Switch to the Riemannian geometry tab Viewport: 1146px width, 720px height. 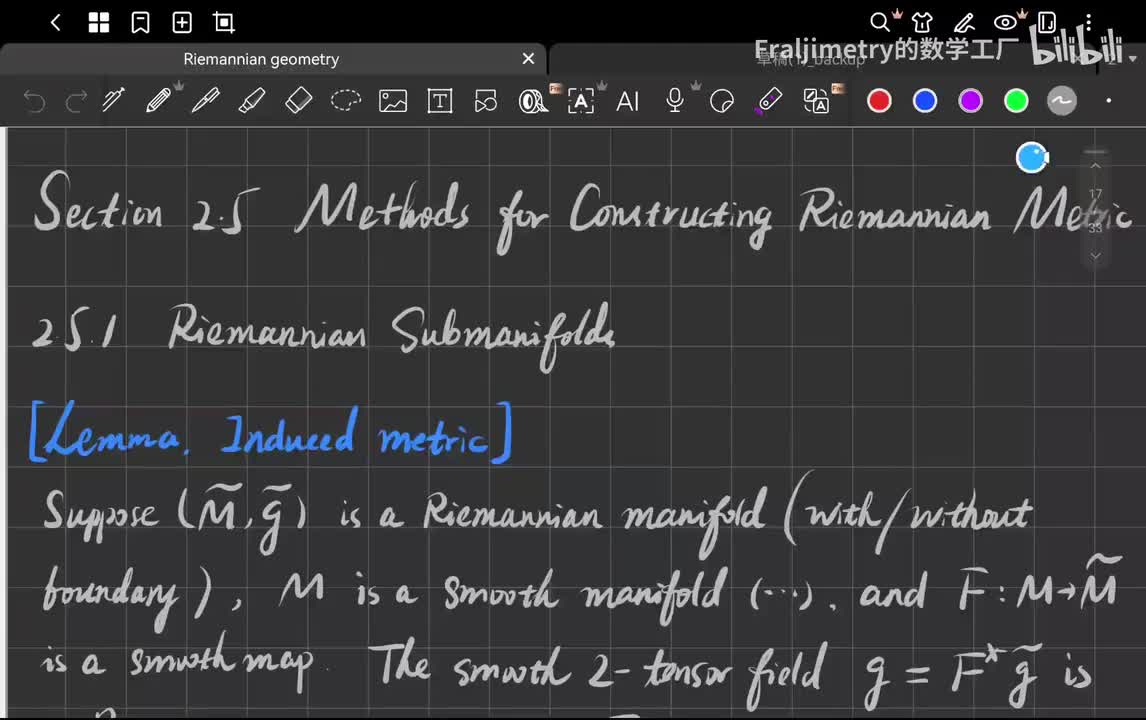click(261, 59)
